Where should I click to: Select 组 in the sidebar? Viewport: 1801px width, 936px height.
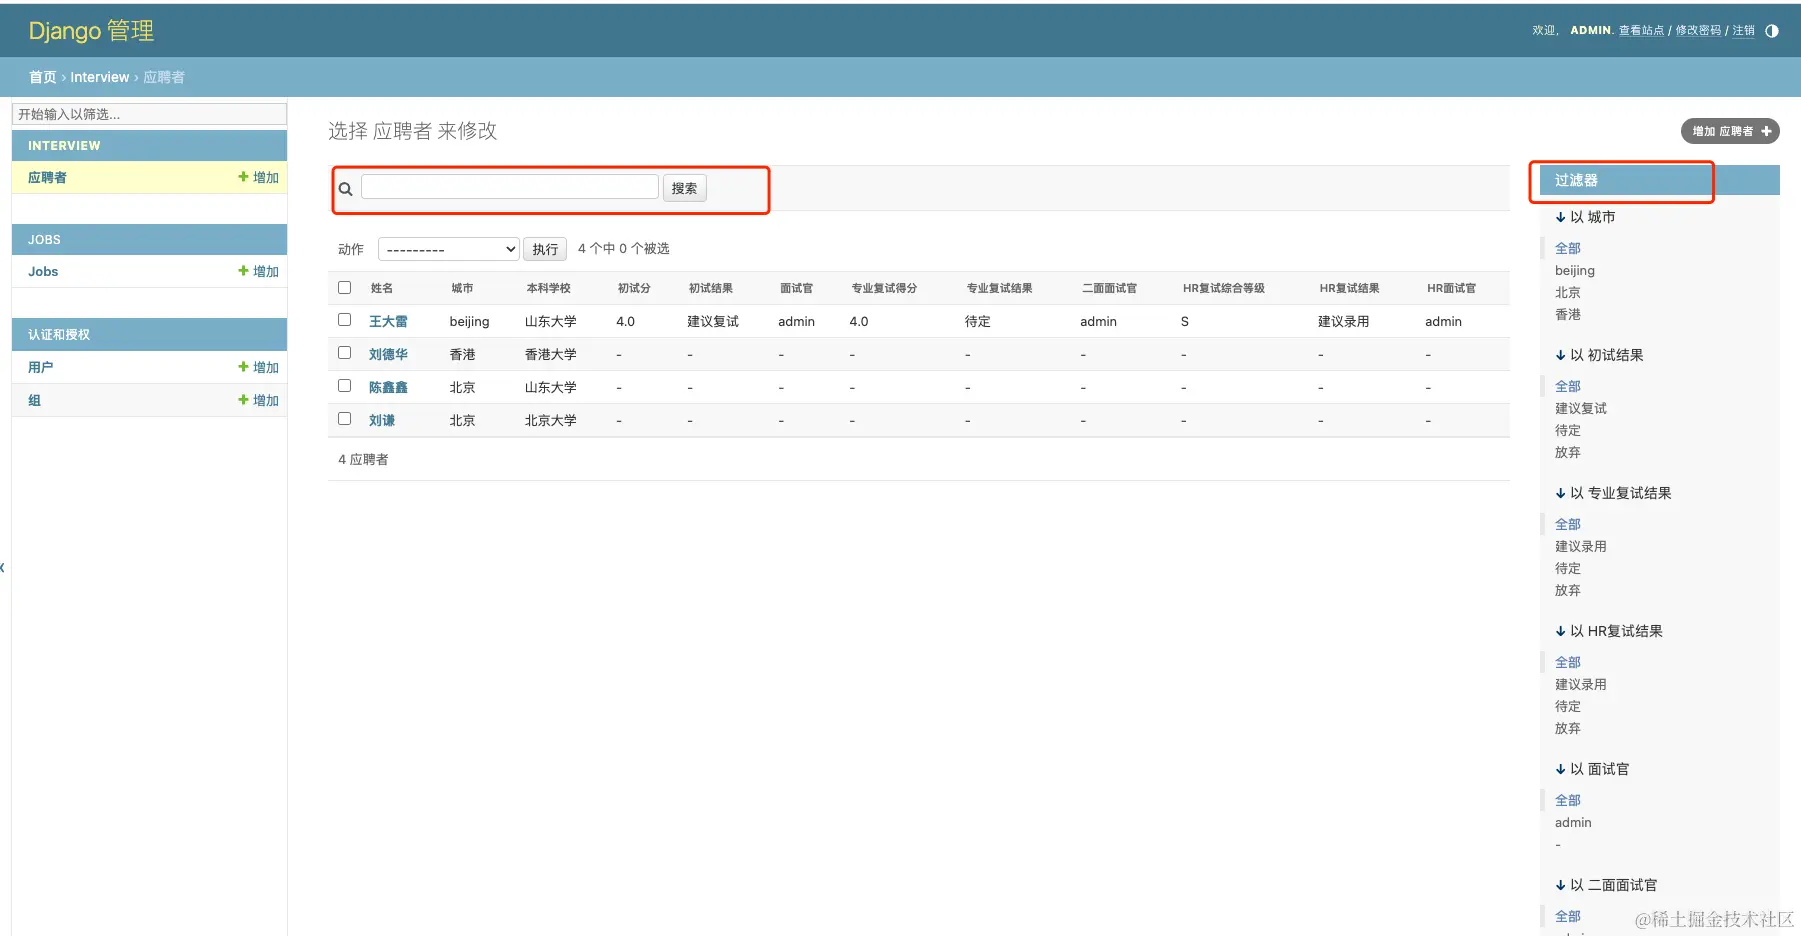point(34,400)
